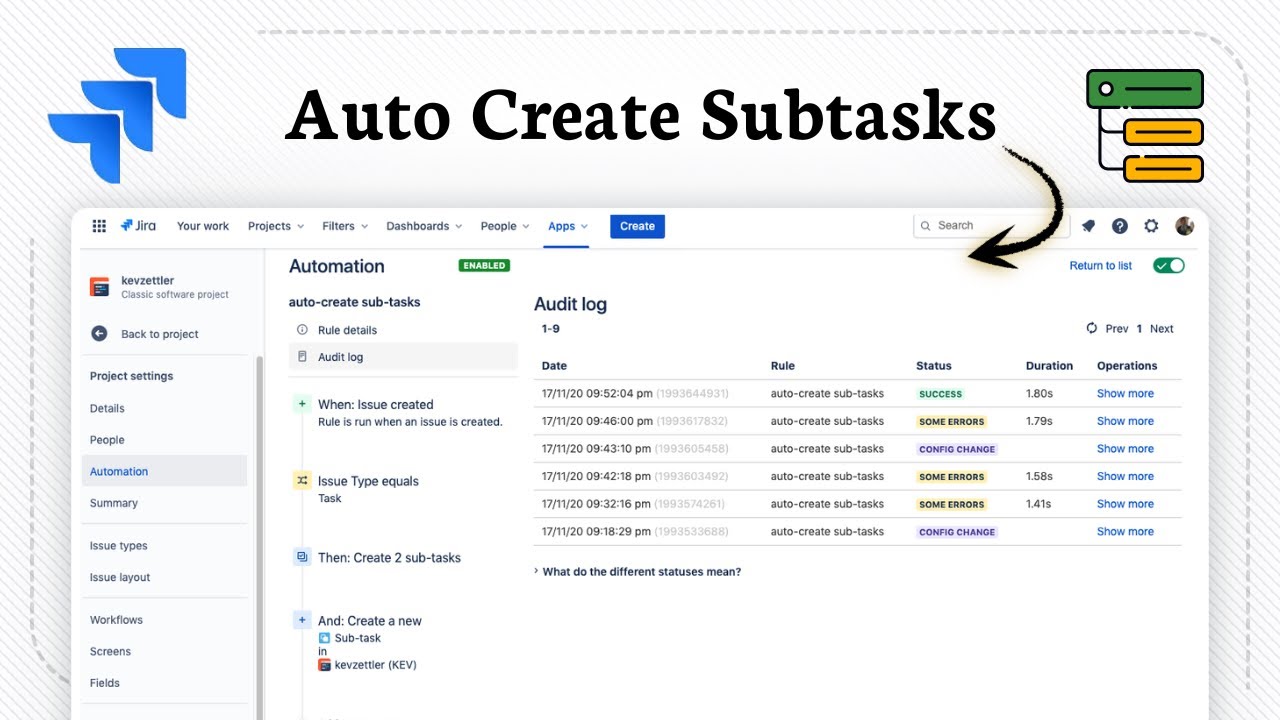
Task: Click in the Search field
Action: tap(991, 226)
